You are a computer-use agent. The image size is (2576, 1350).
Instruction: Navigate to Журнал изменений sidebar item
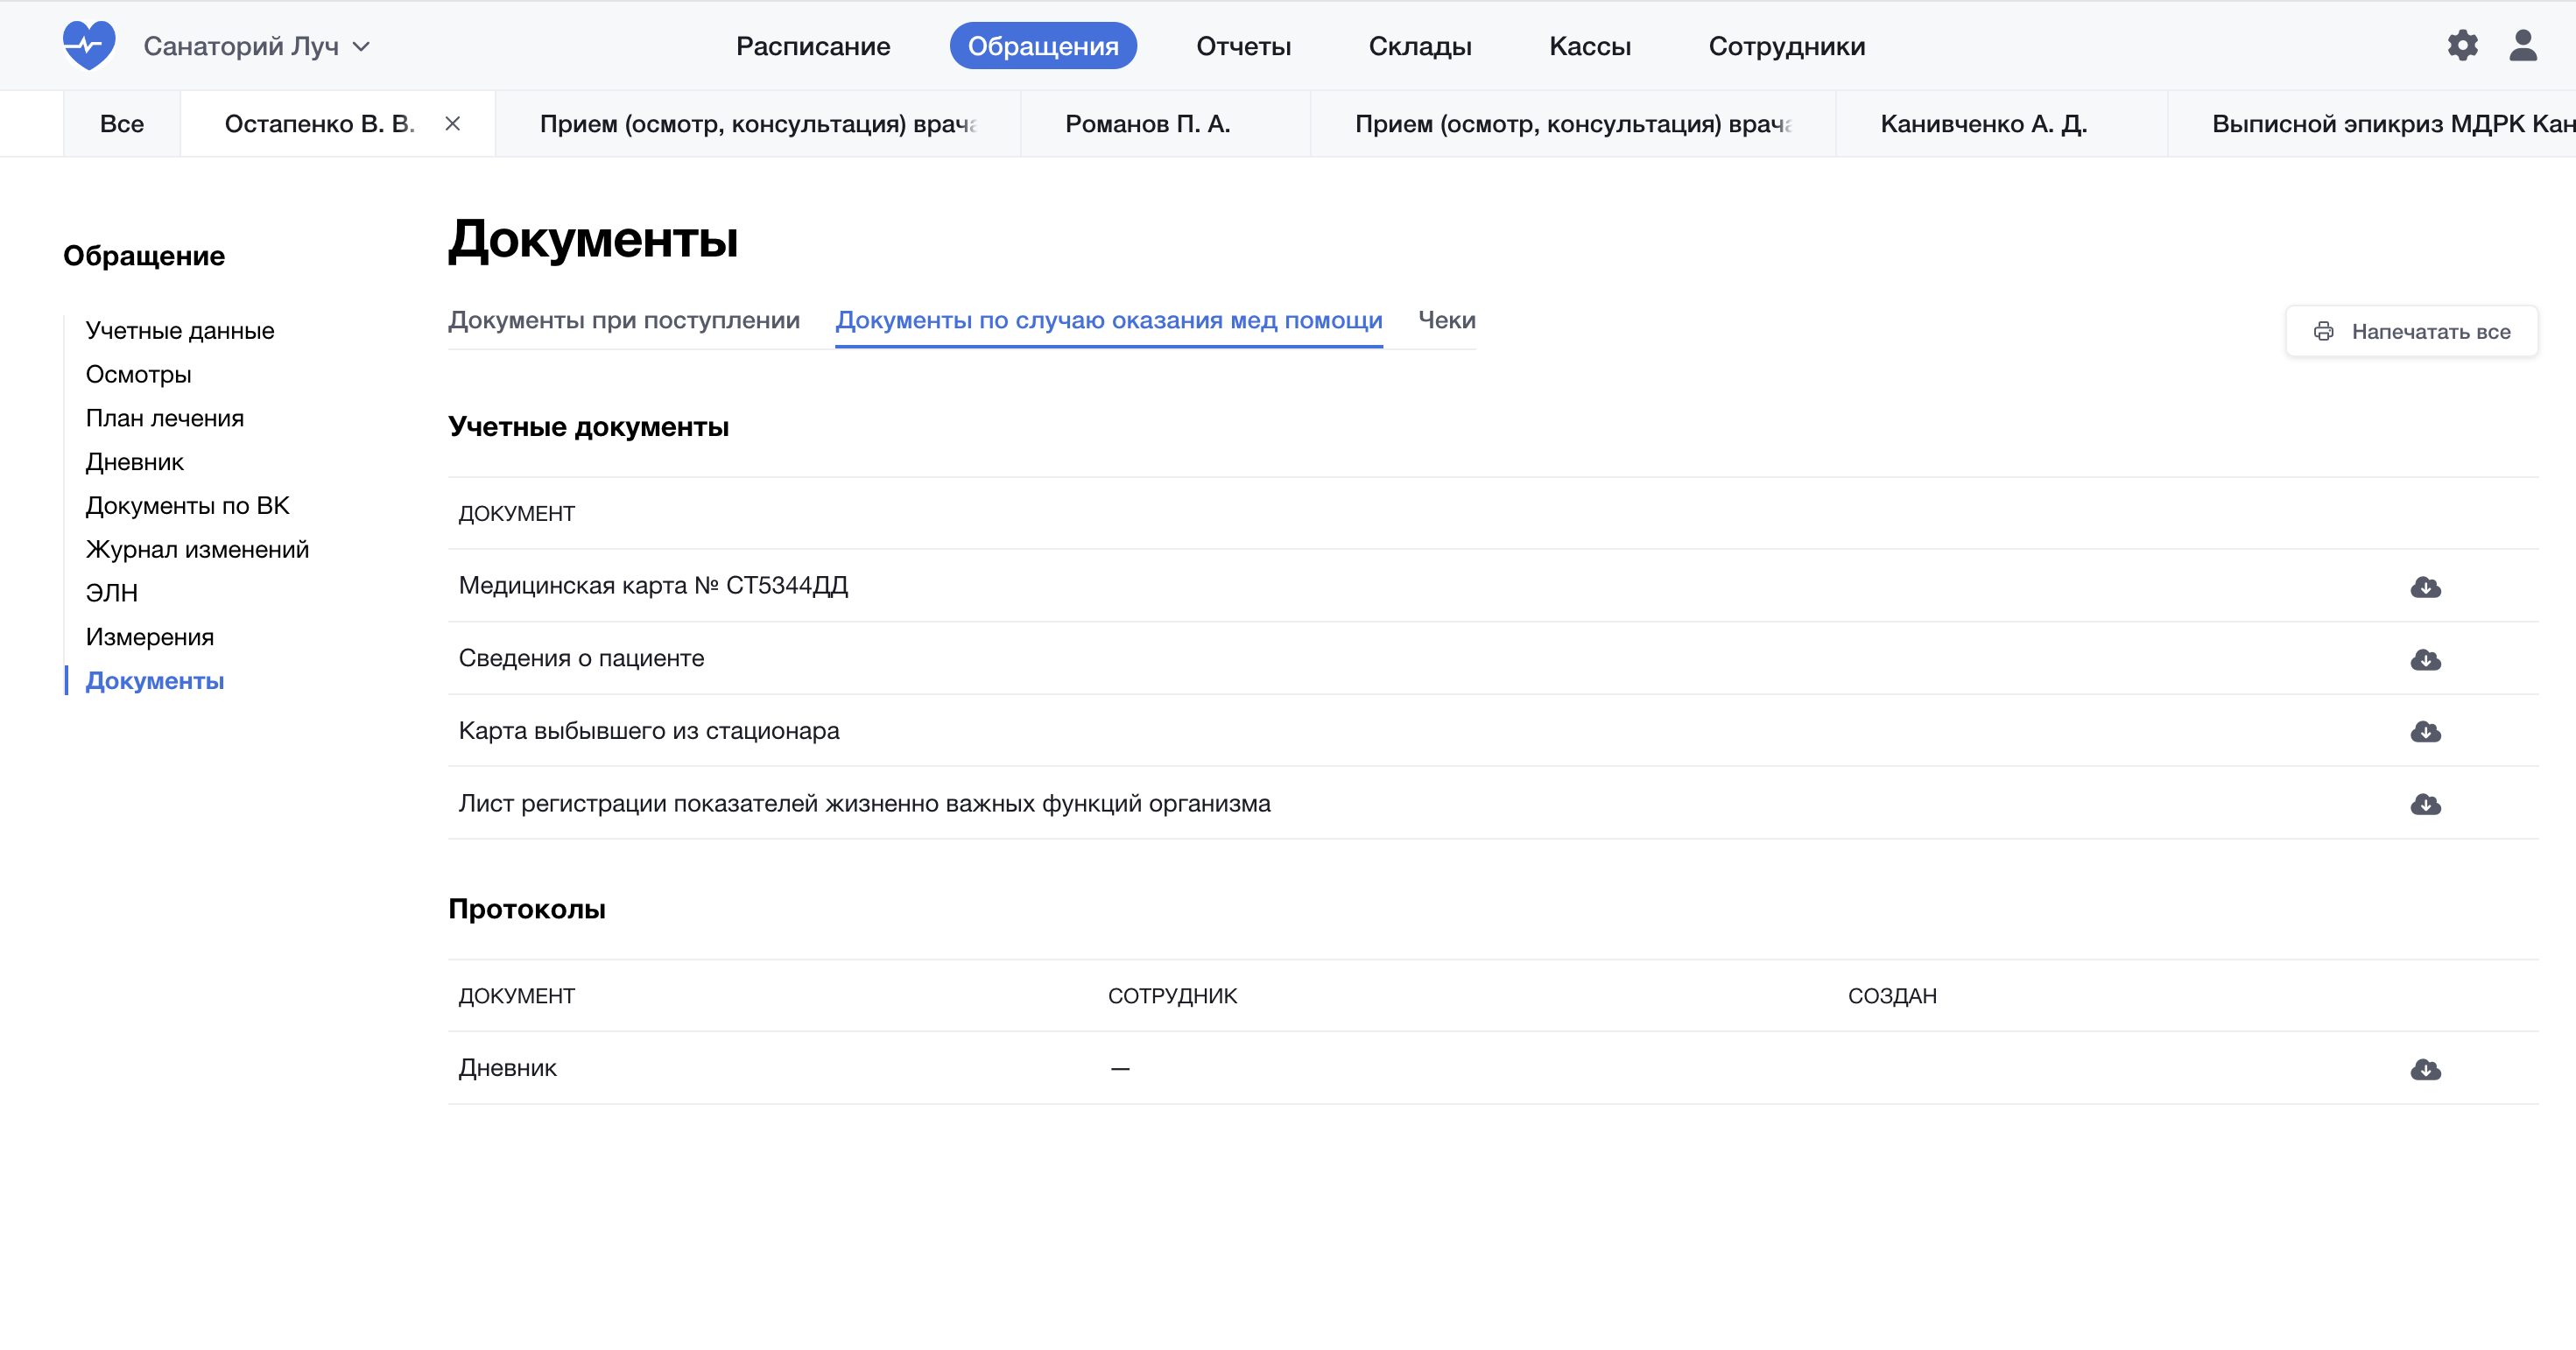[x=197, y=549]
